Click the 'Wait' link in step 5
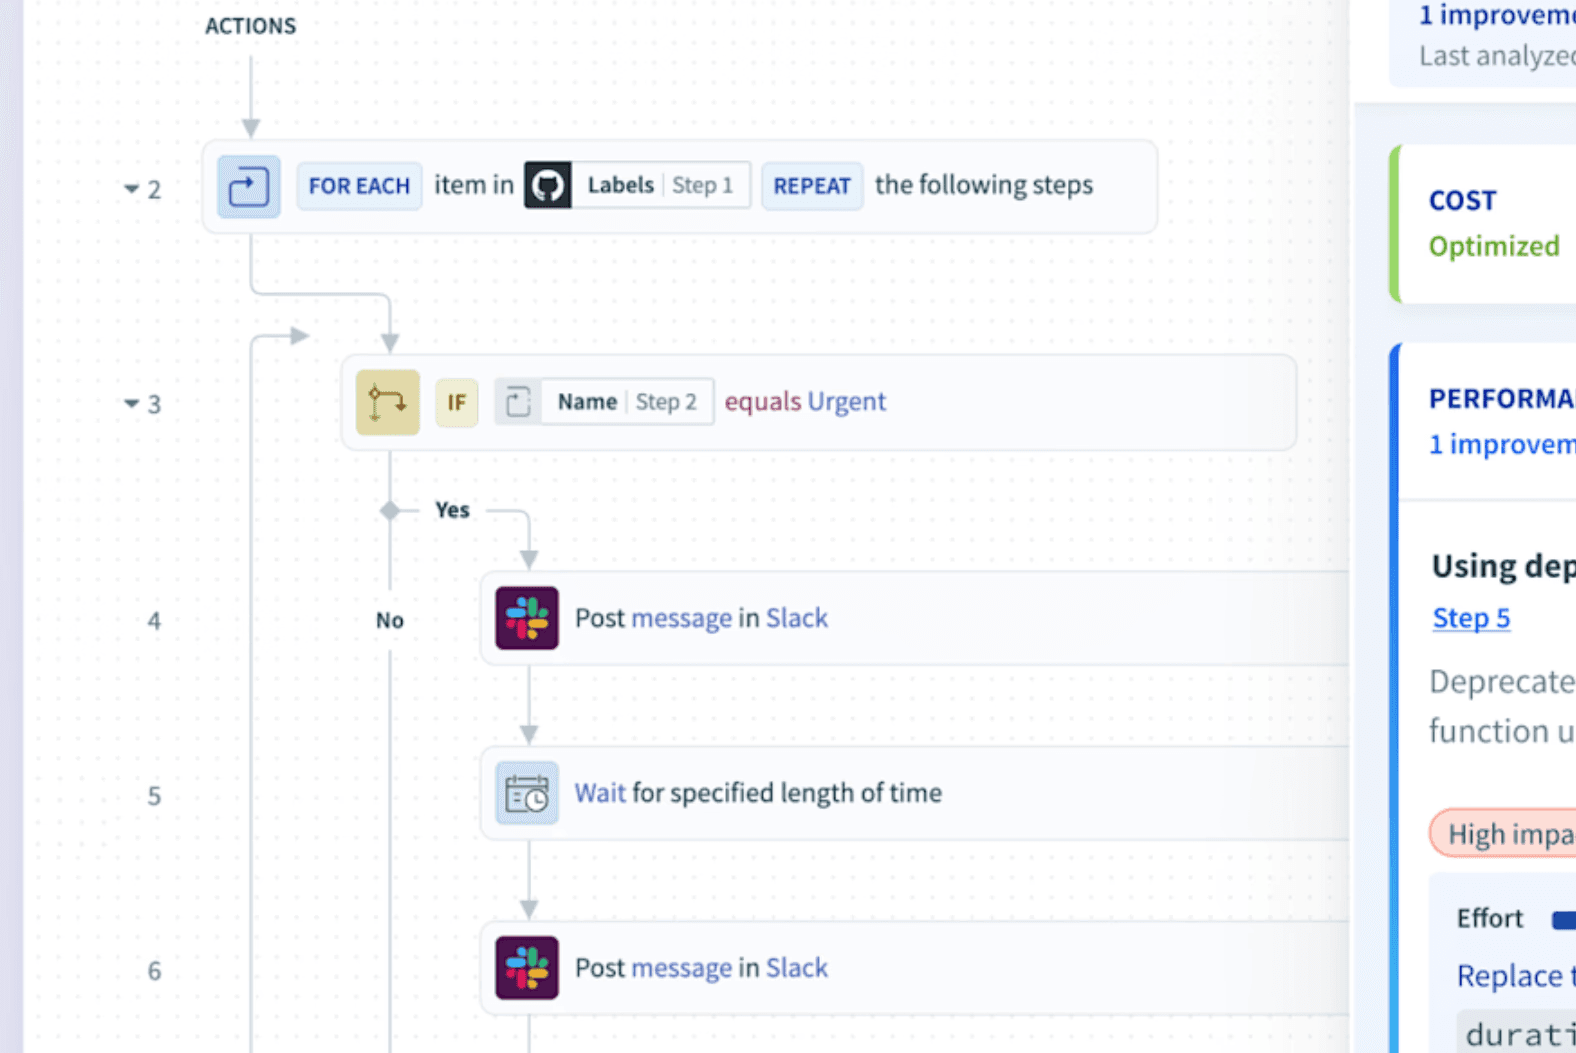Image resolution: width=1576 pixels, height=1053 pixels. point(600,793)
